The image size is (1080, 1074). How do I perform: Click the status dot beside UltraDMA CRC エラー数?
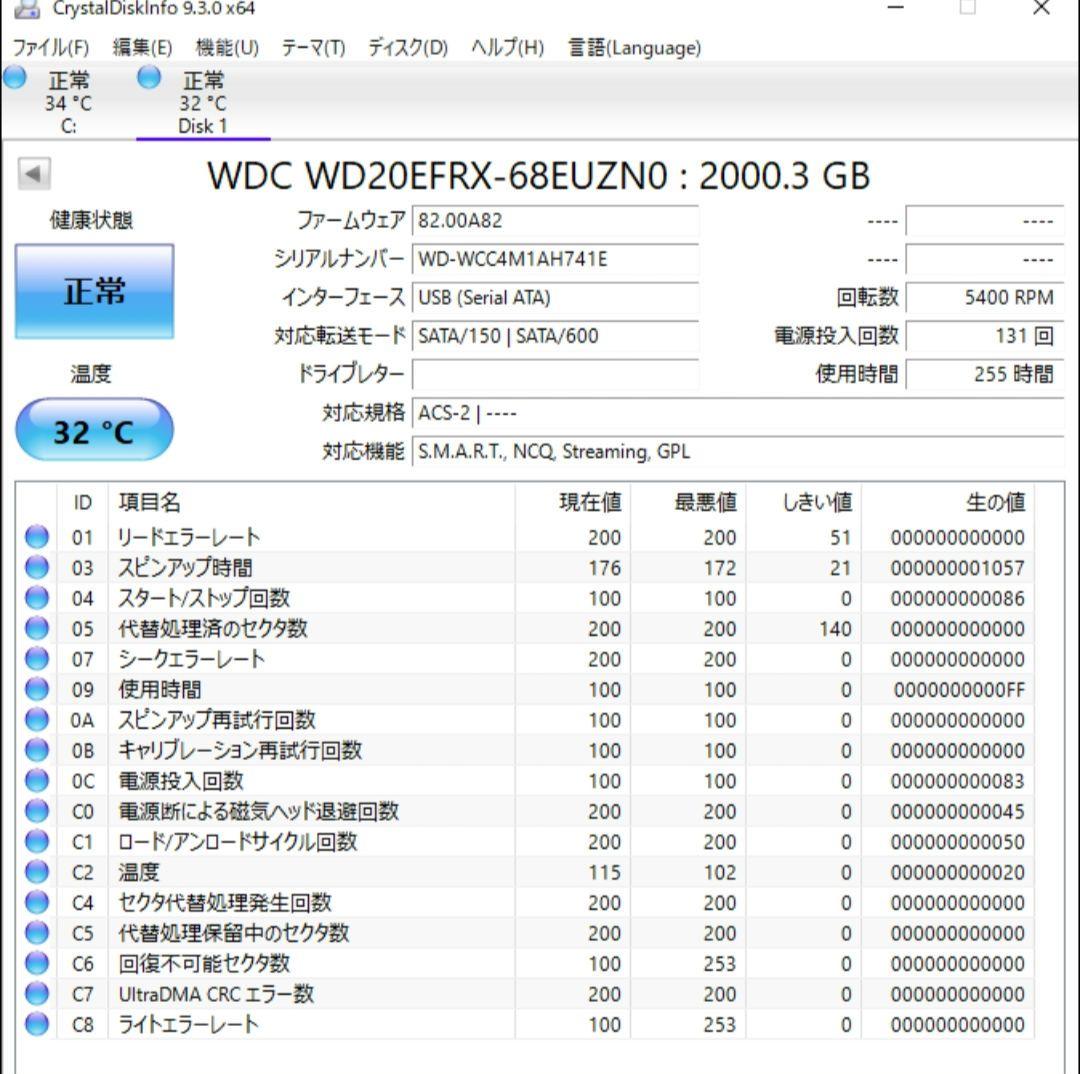(x=35, y=994)
